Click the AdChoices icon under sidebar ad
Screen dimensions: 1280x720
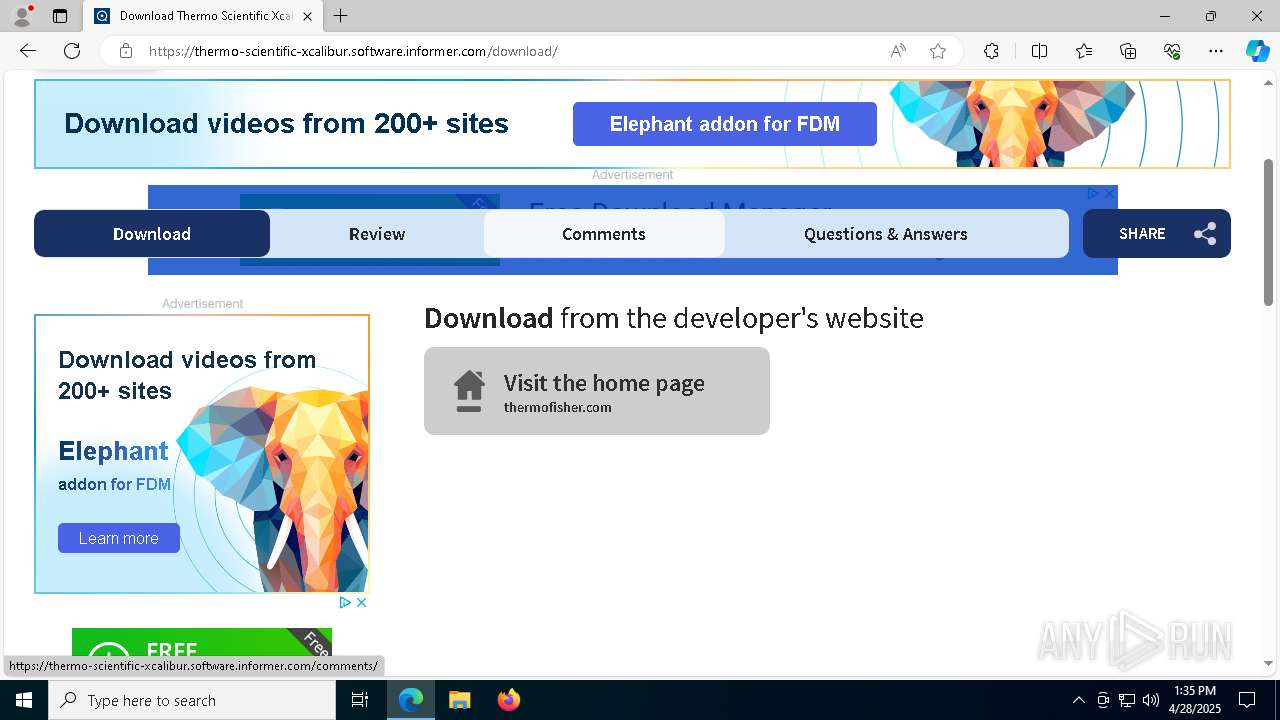tap(345, 602)
